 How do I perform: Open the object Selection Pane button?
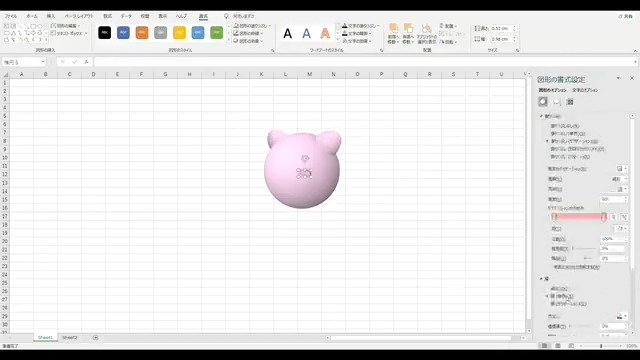click(427, 33)
